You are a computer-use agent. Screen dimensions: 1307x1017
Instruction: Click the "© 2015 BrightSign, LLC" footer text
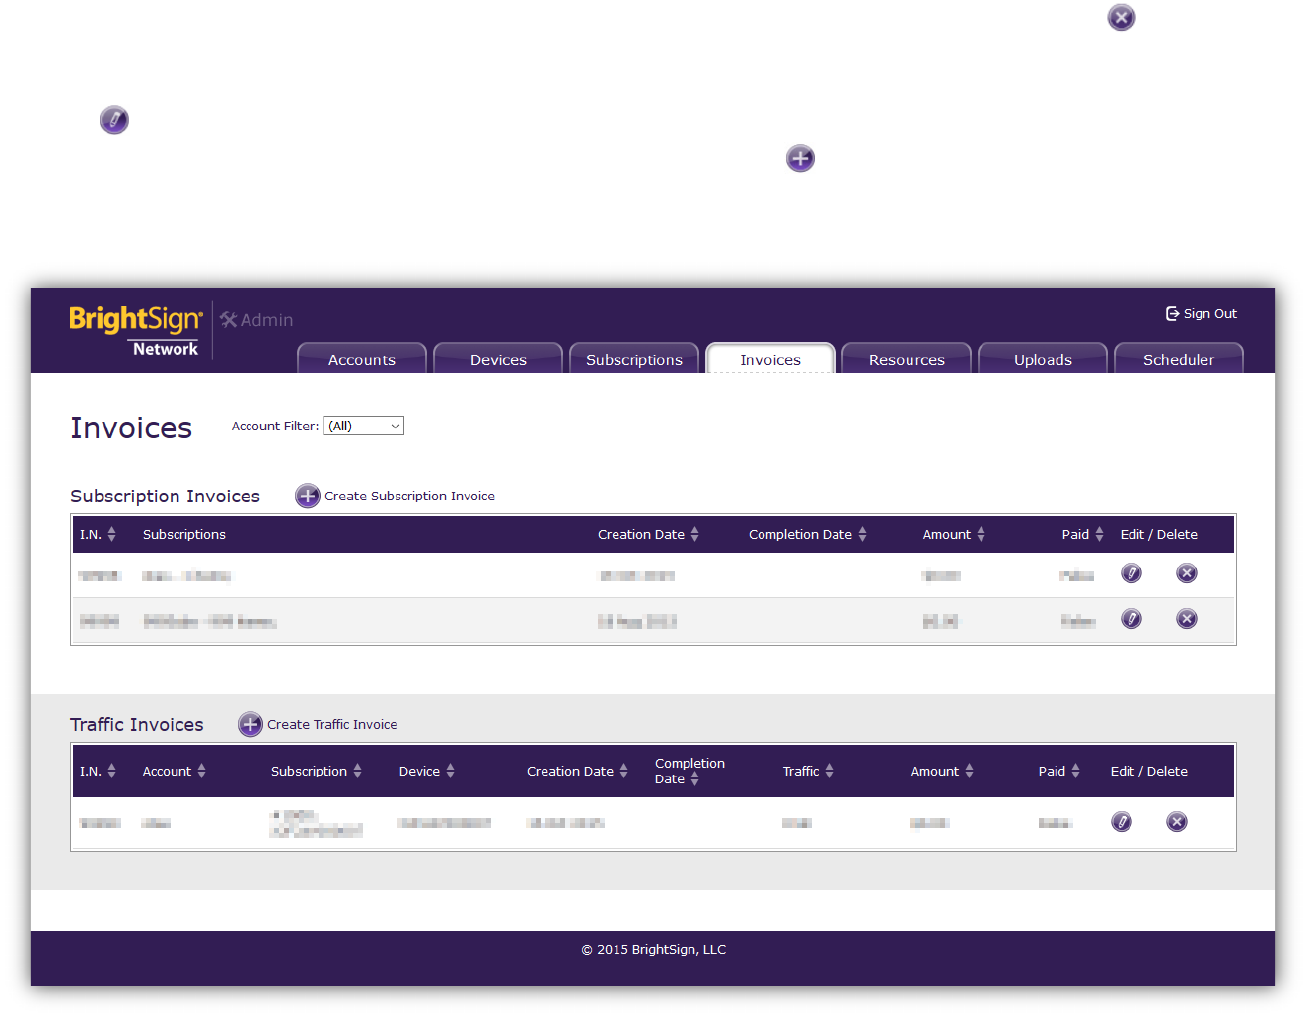pos(654,950)
